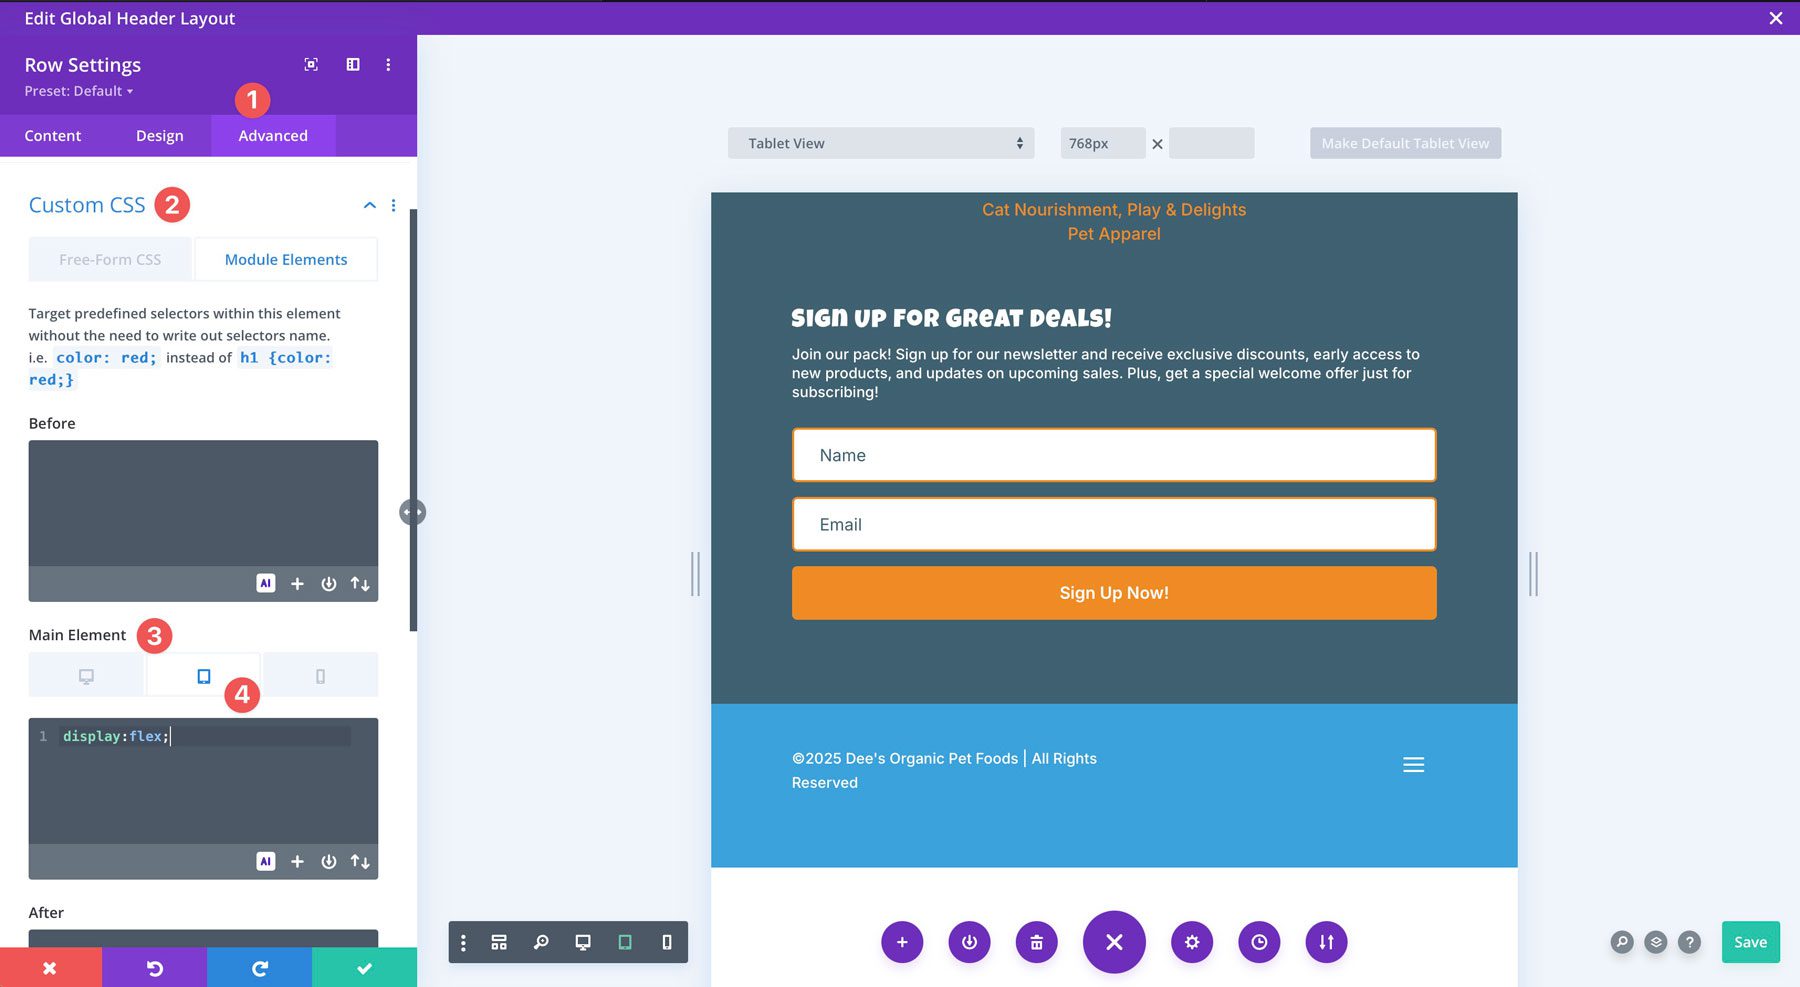Switch to Free-Form CSS mode
Screen dimensions: 1800x987
(x=110, y=259)
